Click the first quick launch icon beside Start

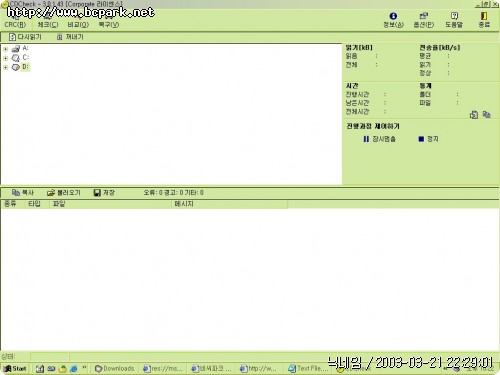40,369
